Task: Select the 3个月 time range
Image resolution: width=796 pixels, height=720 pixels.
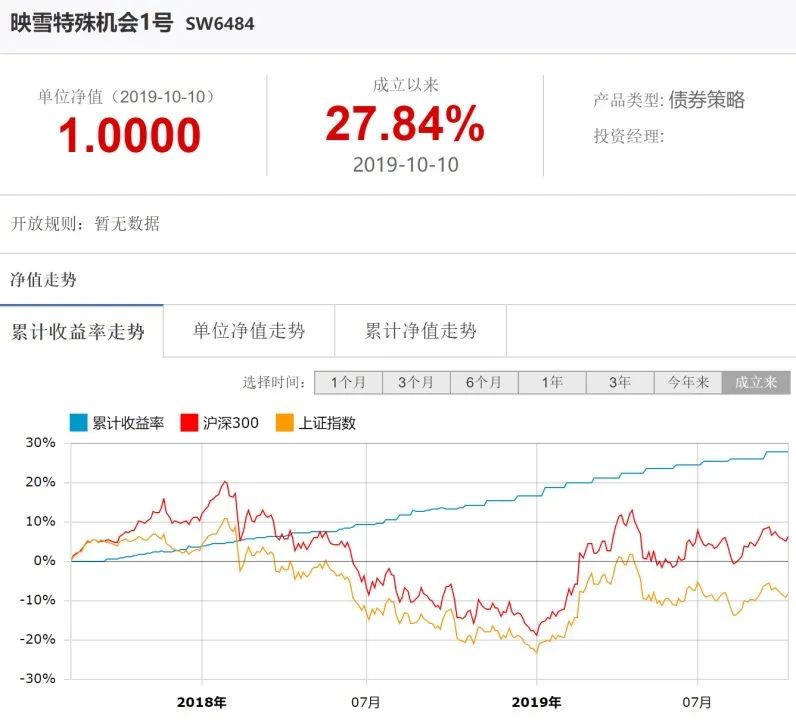Action: 416,382
